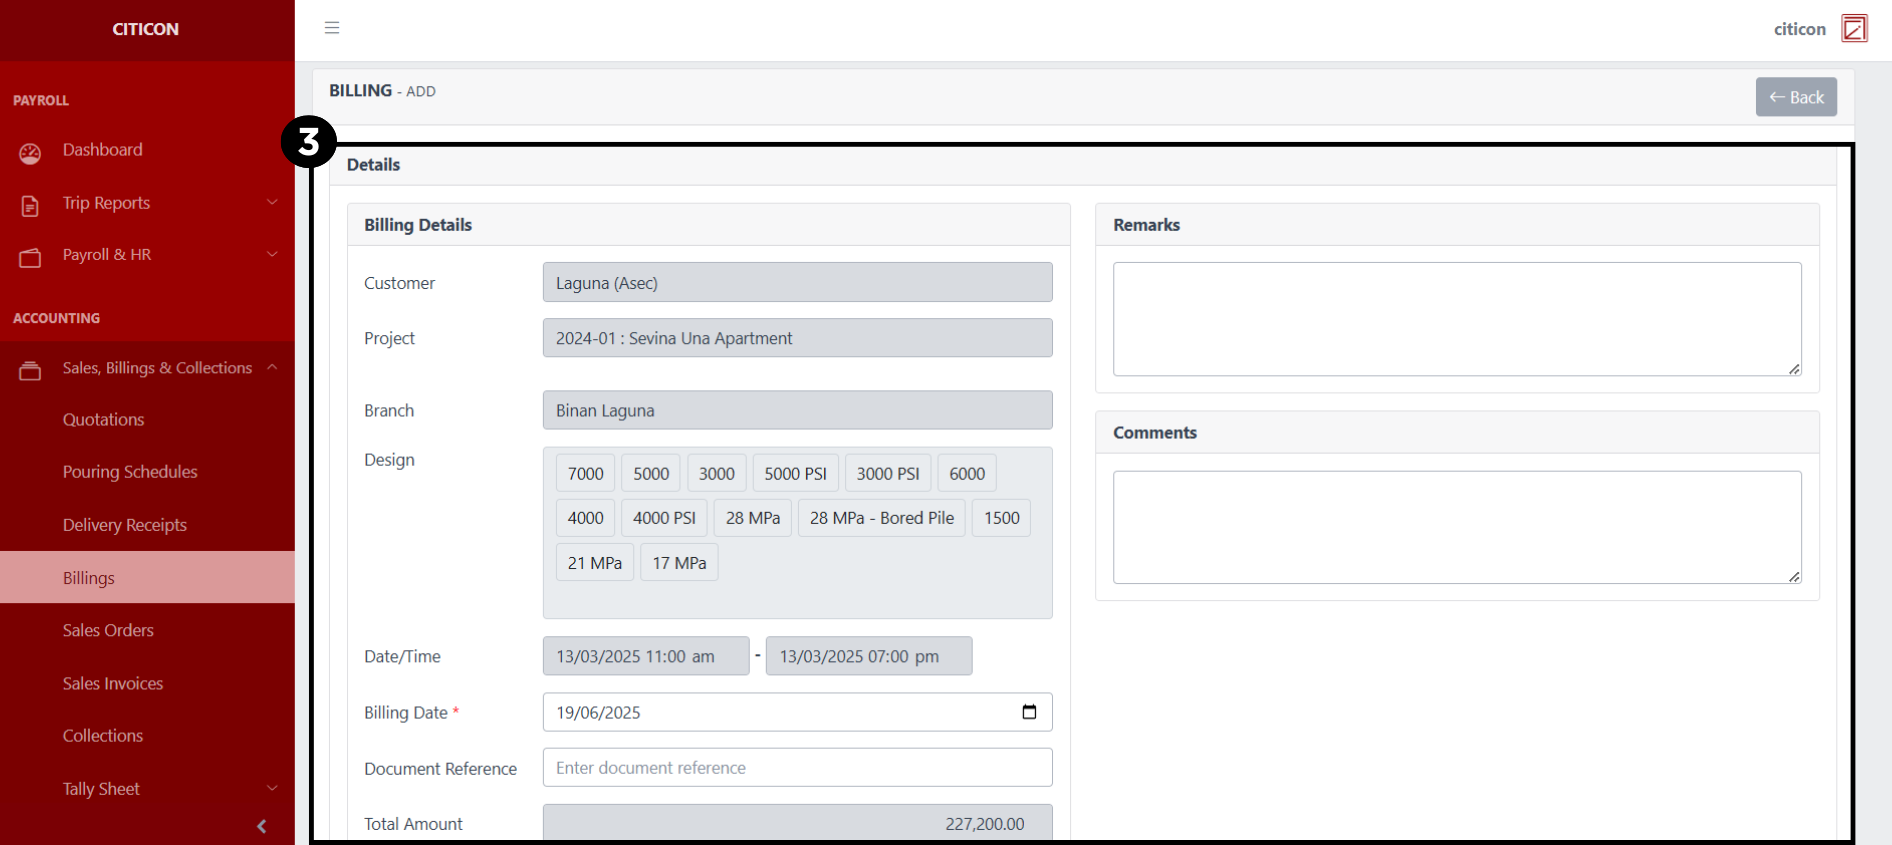The image size is (1892, 845).
Task: Collapse sidebar with the bottom arrow
Action: click(262, 826)
